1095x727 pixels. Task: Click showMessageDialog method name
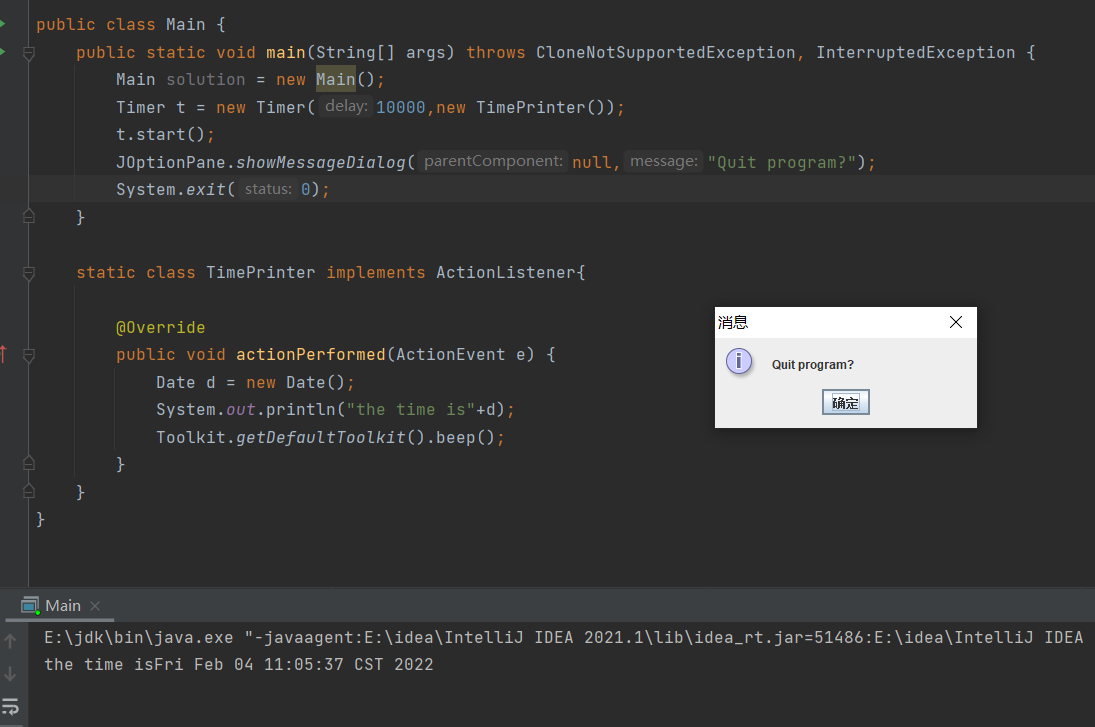[x=321, y=162]
